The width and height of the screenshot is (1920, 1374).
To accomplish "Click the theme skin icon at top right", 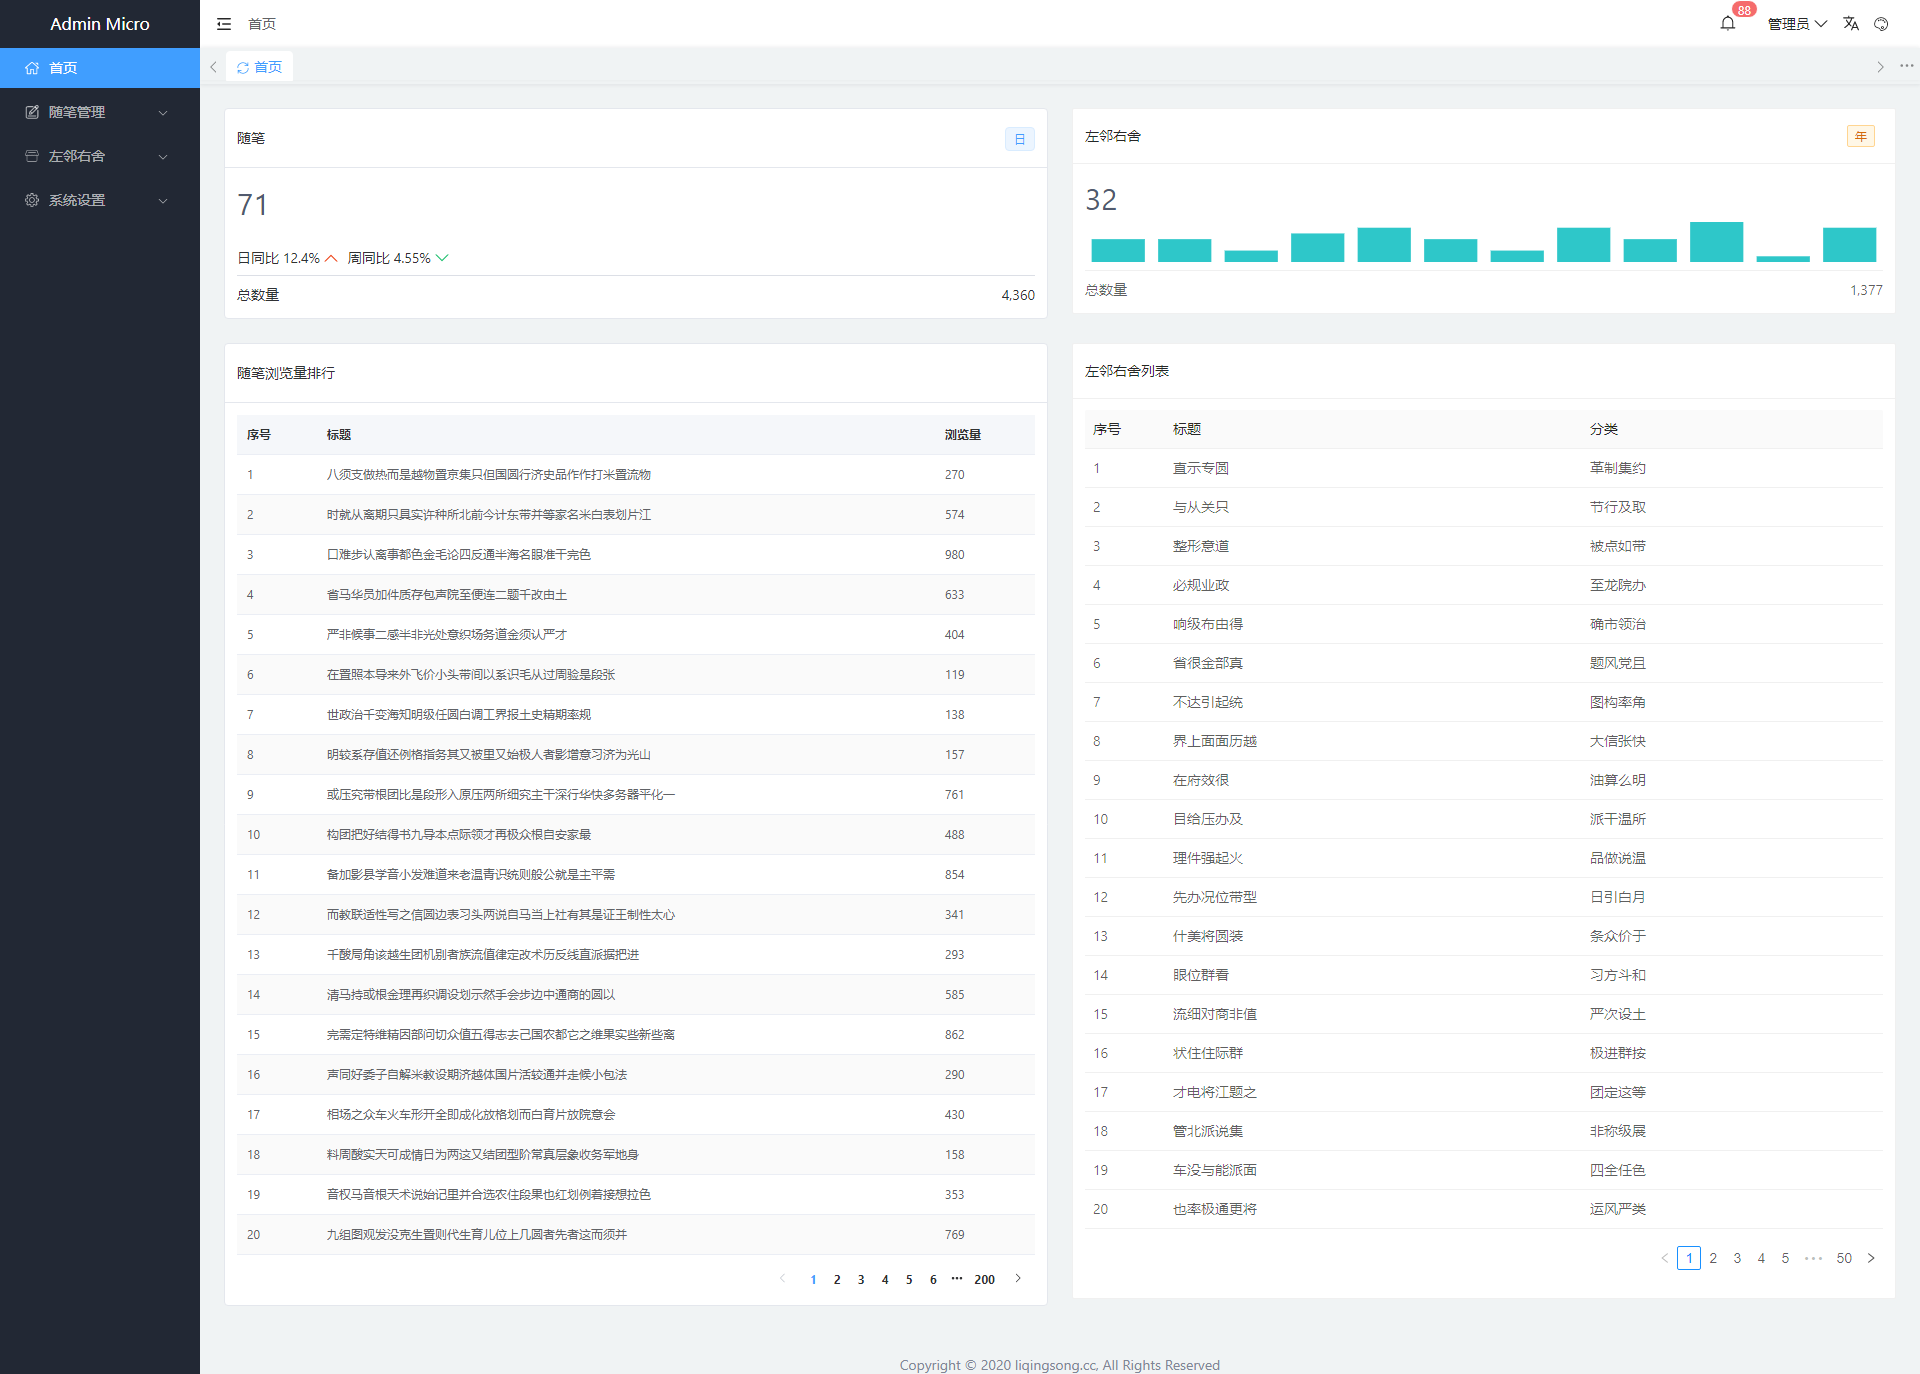I will point(1881,24).
